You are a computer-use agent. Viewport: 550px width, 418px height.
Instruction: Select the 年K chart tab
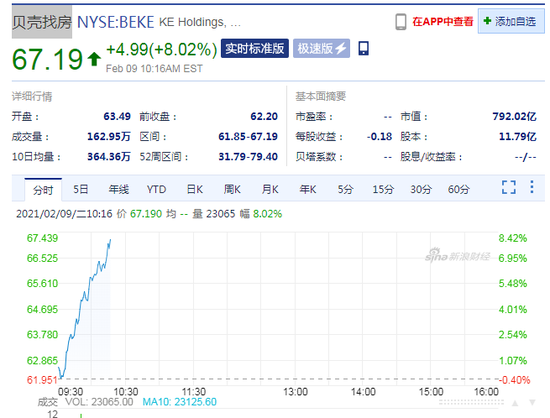tap(308, 189)
